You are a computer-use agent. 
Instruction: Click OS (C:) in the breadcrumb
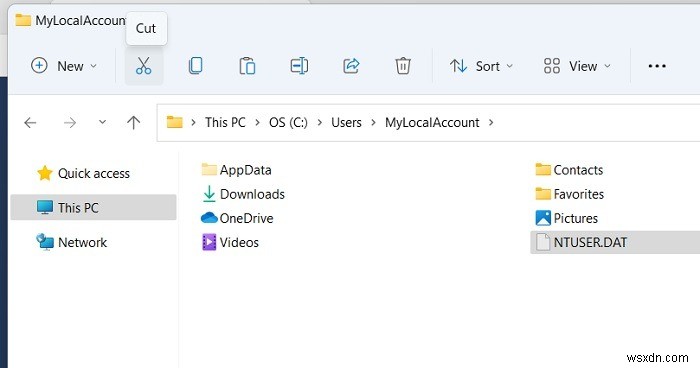point(288,122)
